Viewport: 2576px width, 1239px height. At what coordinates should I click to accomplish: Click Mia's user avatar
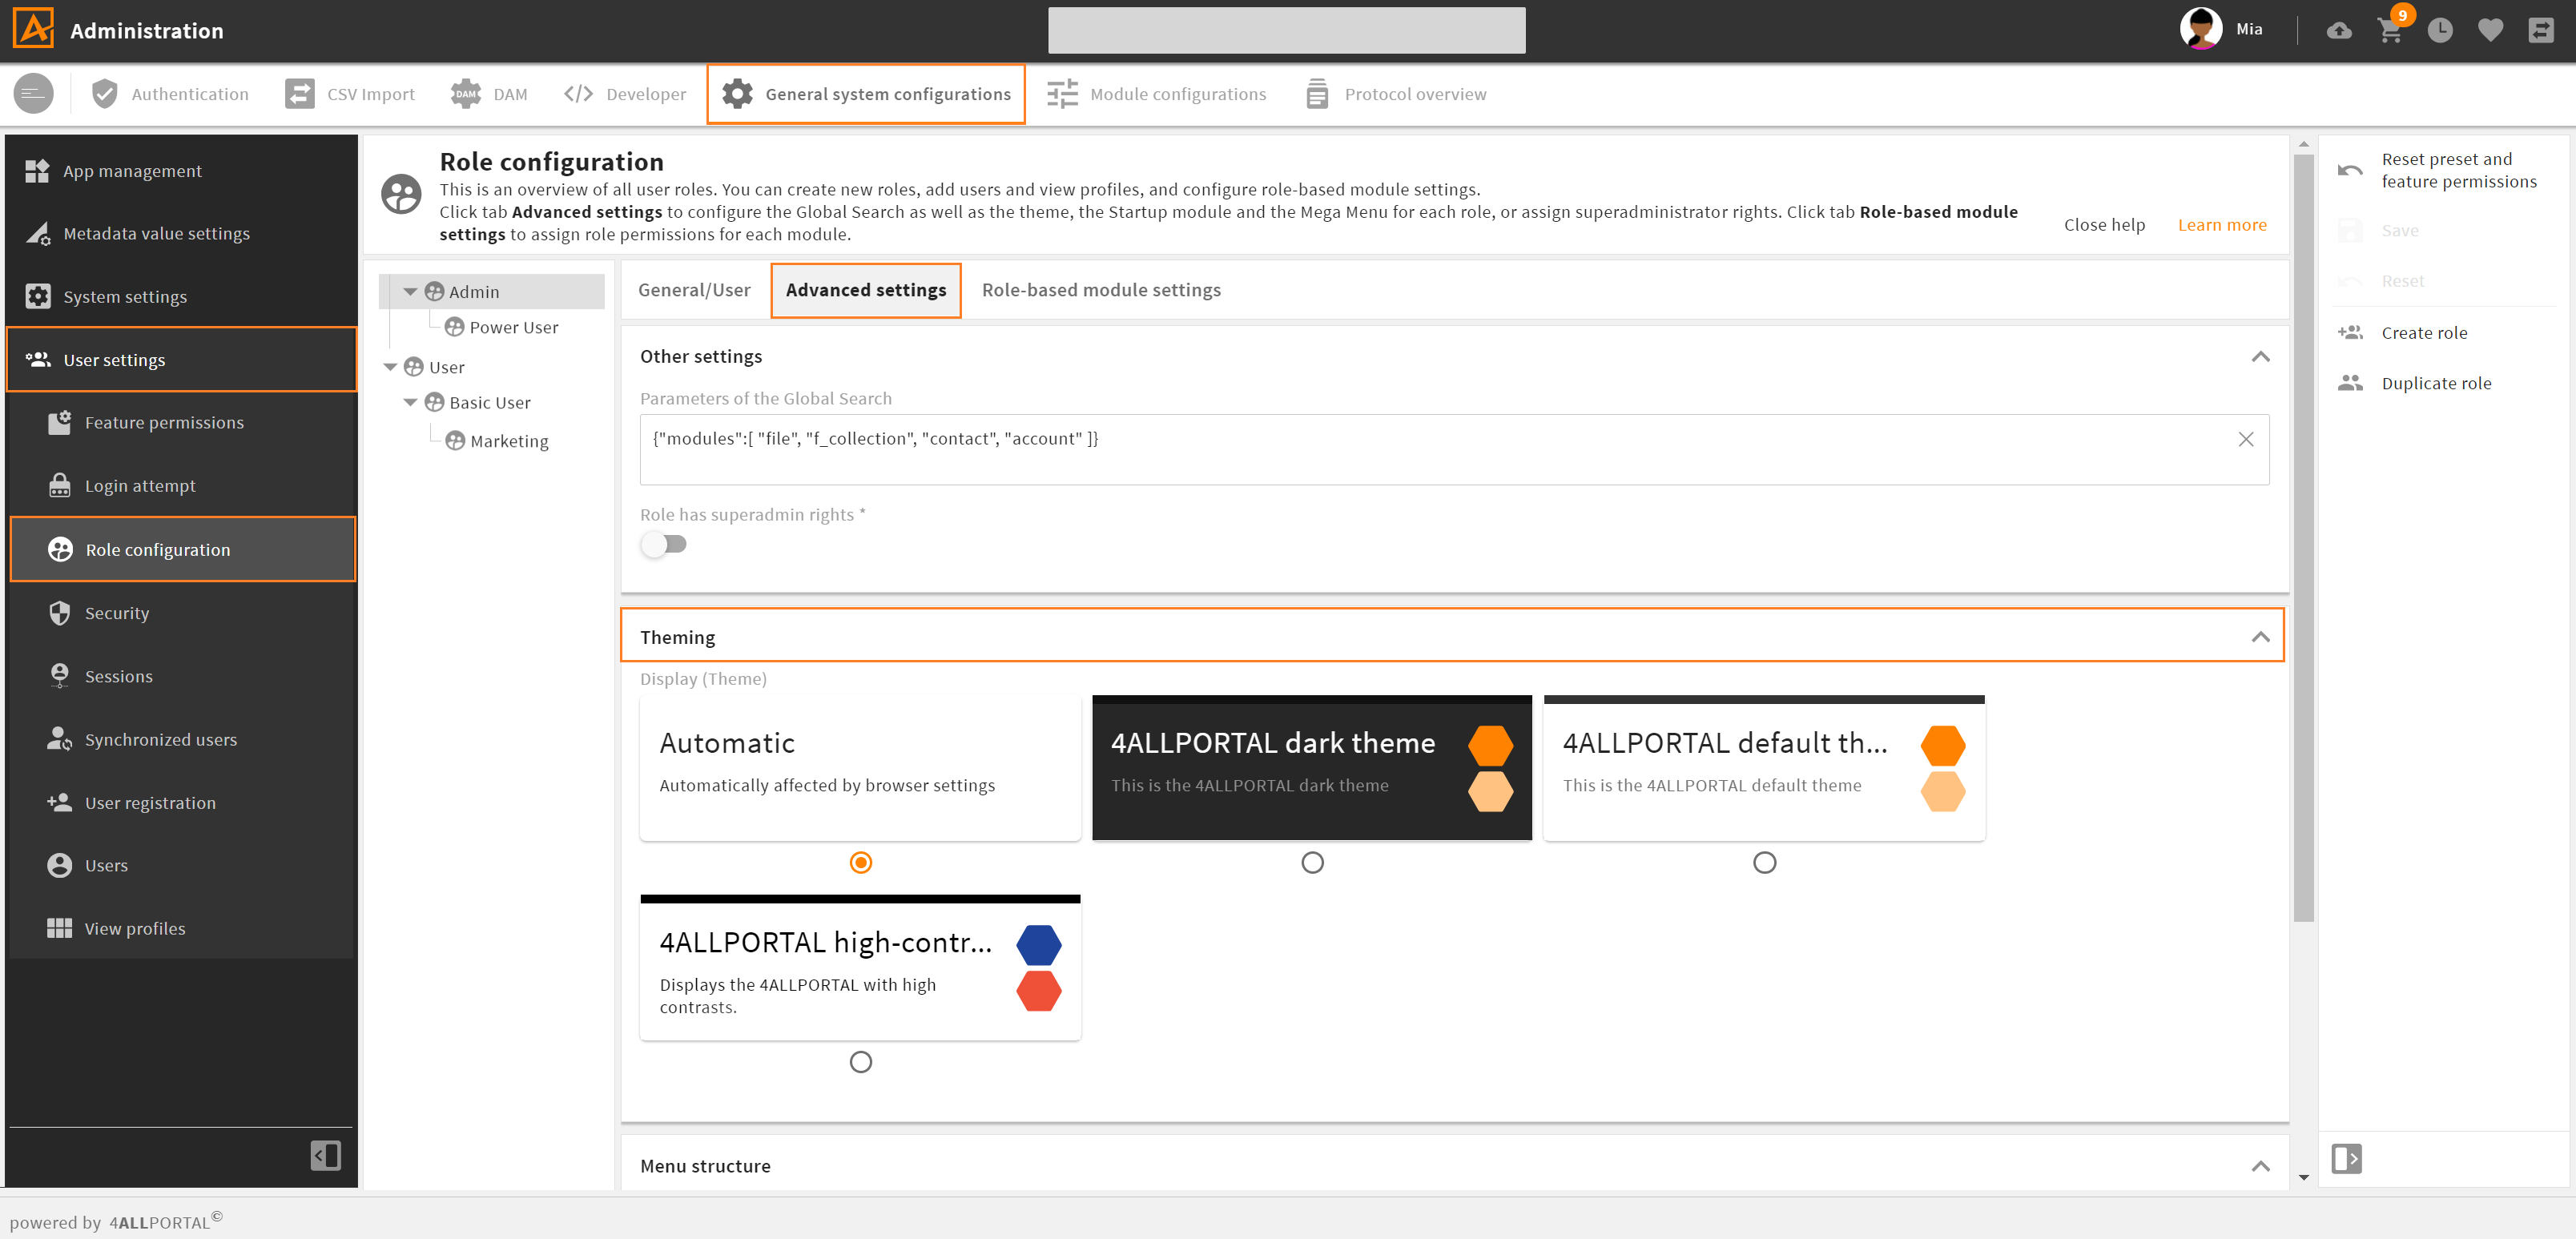[x=2200, y=29]
